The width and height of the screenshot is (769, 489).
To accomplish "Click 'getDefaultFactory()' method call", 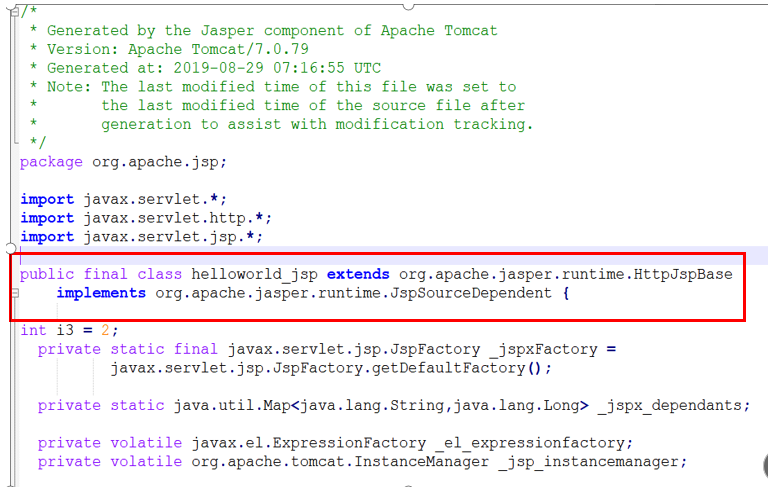I will click(x=456, y=368).
